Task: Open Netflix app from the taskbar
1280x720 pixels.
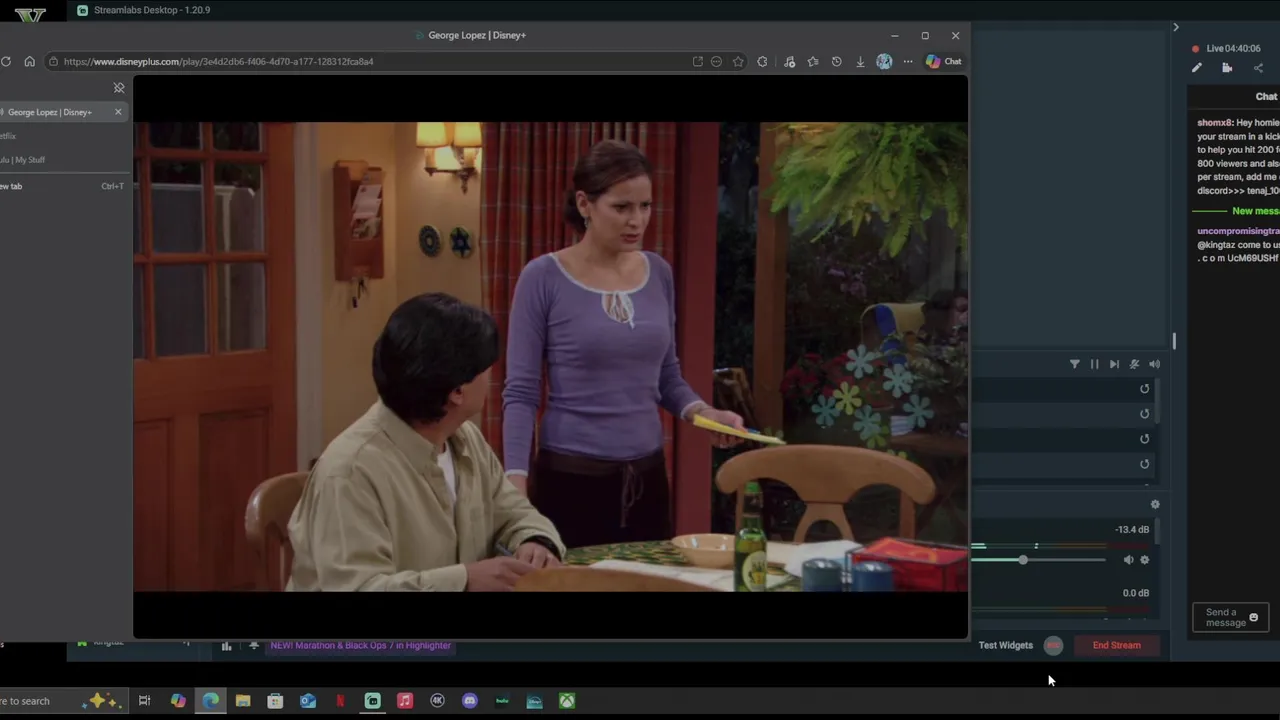Action: point(340,701)
